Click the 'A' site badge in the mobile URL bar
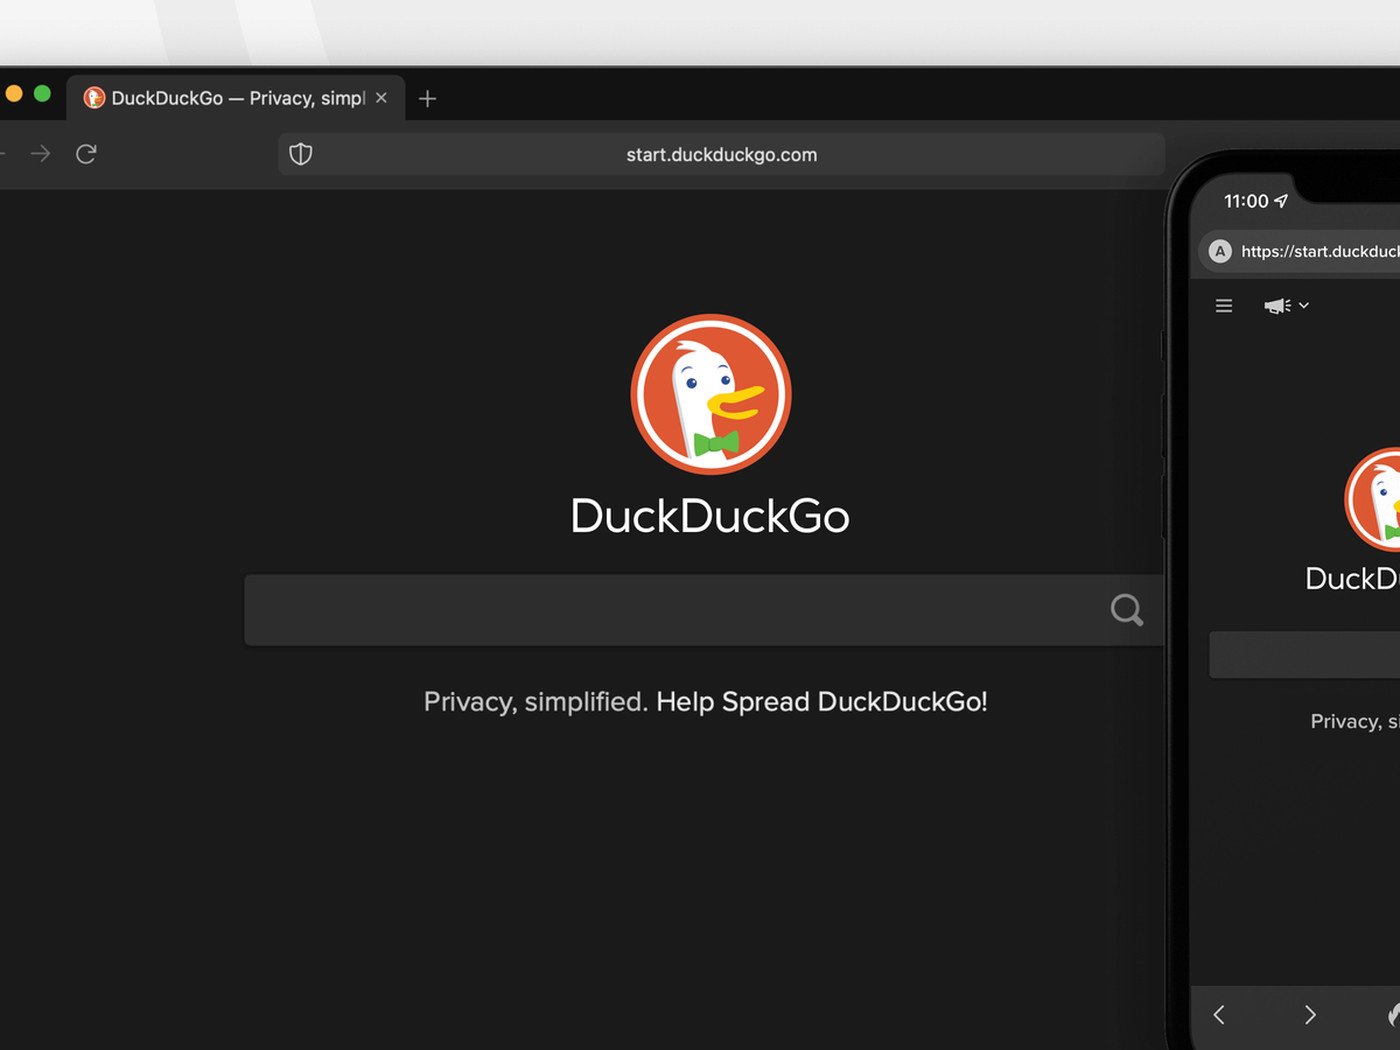1400x1050 pixels. 1219,251
